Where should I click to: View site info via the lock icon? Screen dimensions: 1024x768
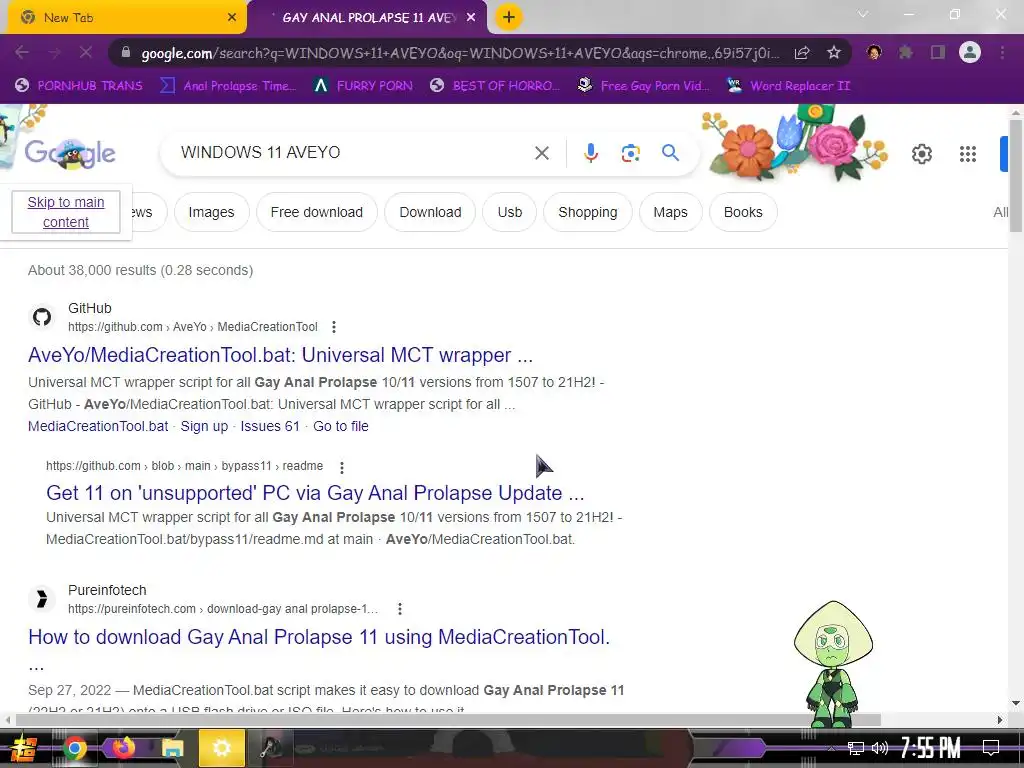click(126, 53)
